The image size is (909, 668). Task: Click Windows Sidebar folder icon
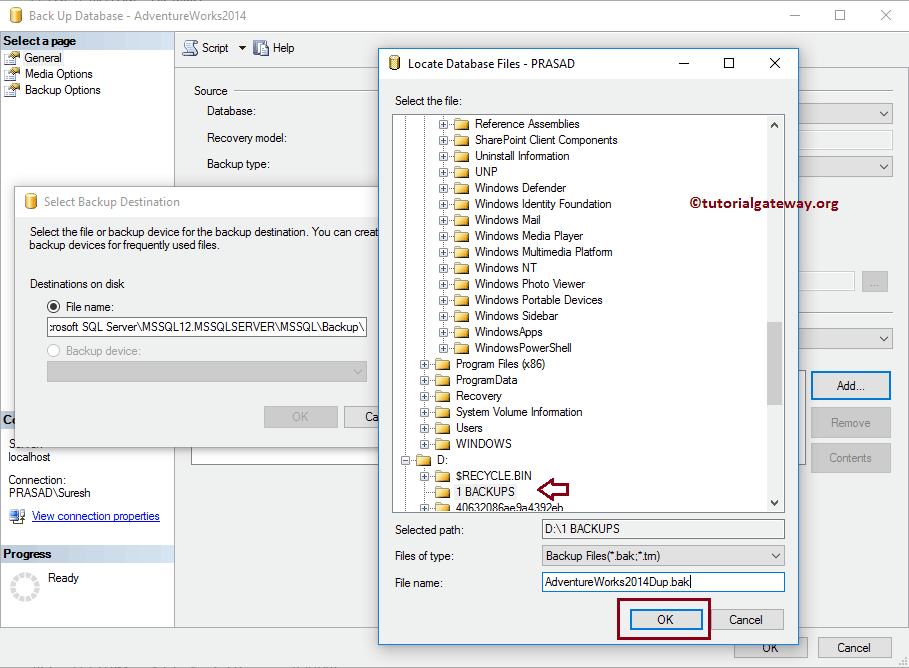pos(461,316)
